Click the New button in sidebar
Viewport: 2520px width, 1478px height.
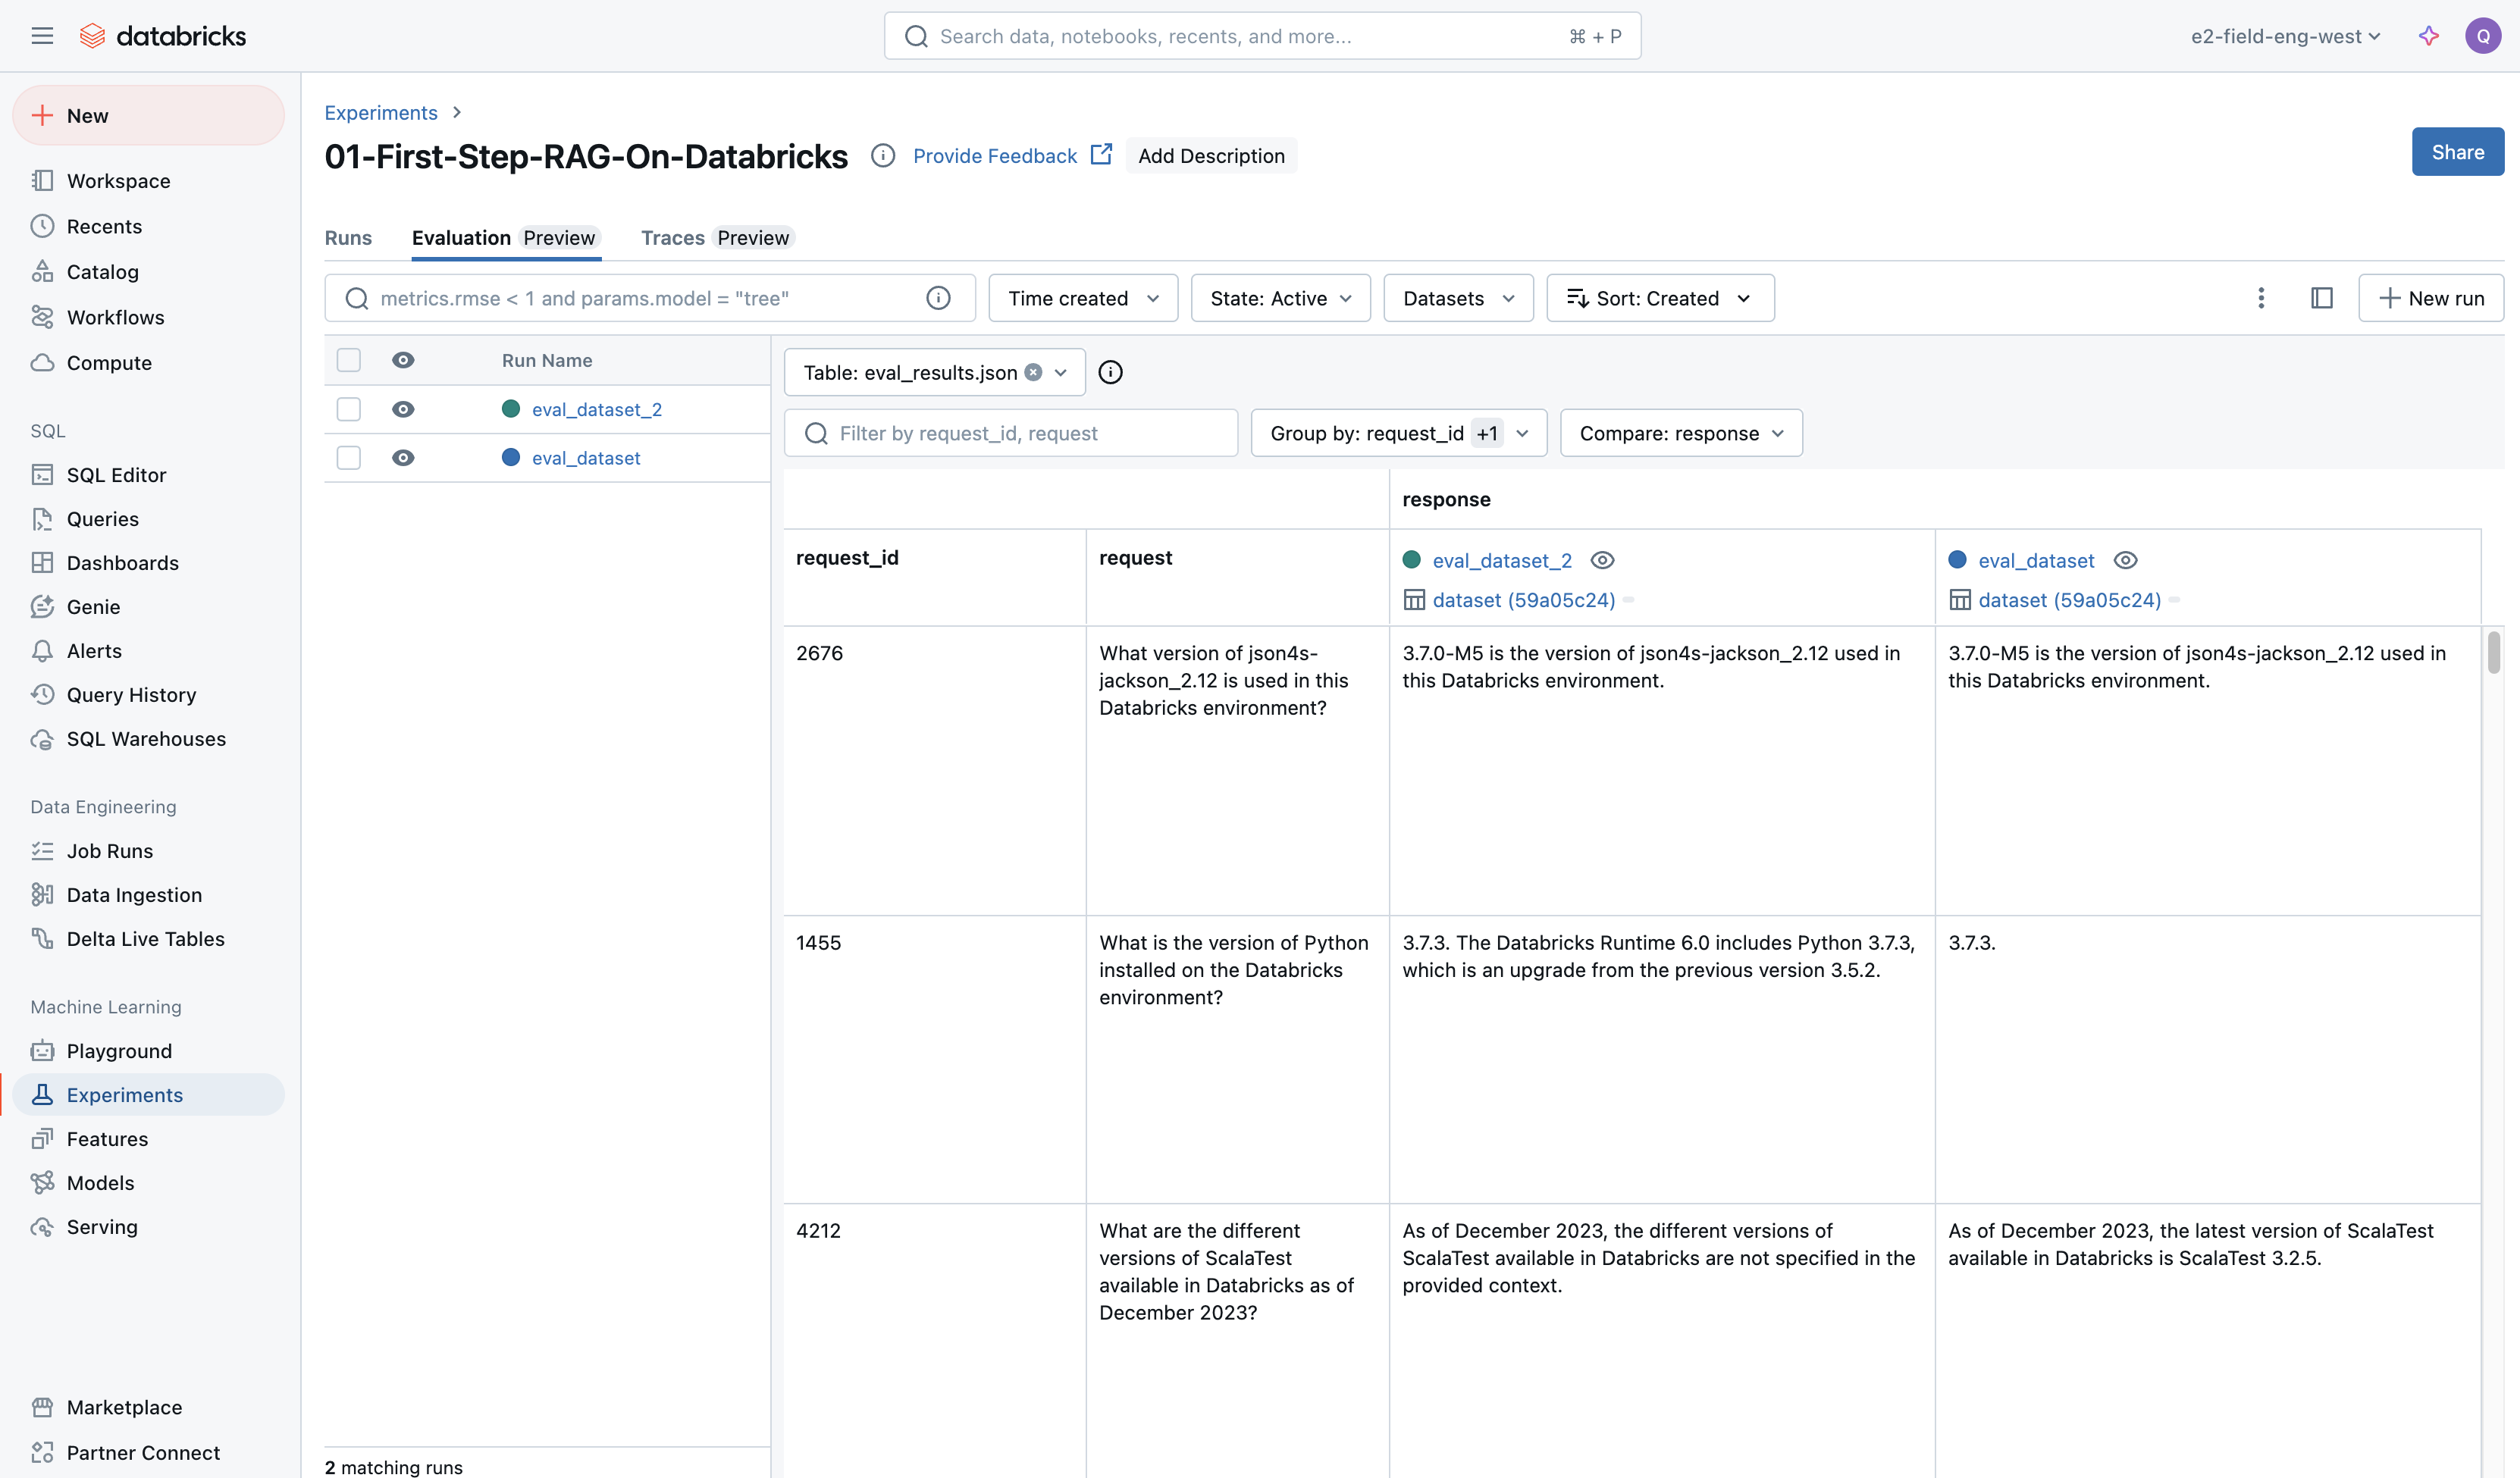click(148, 115)
